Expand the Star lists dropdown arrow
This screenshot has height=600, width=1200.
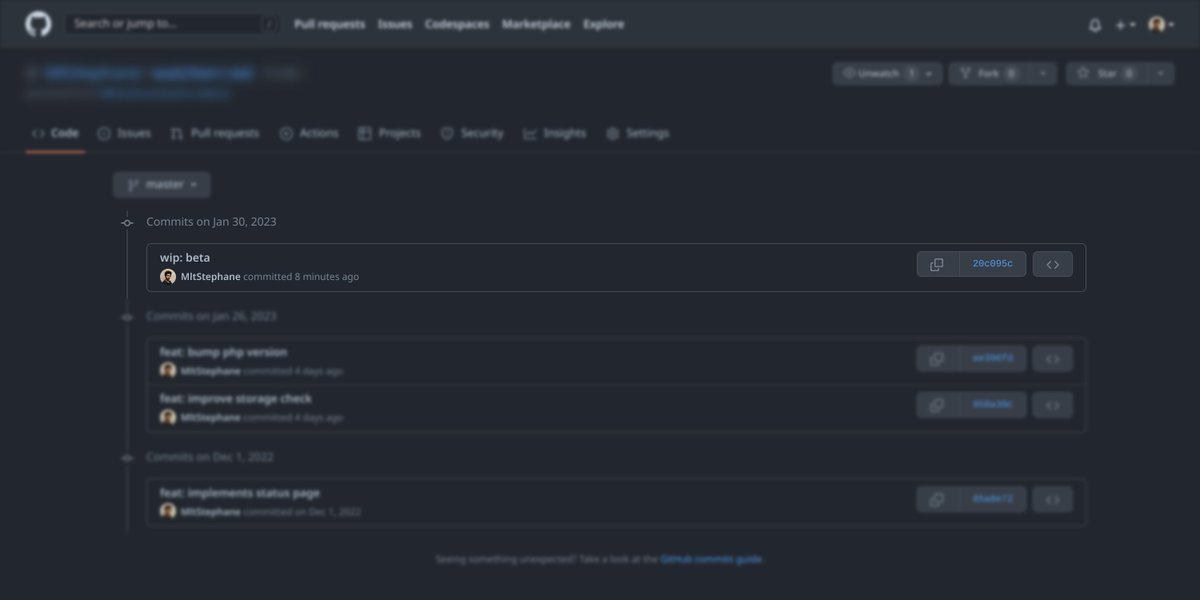tap(1160, 73)
